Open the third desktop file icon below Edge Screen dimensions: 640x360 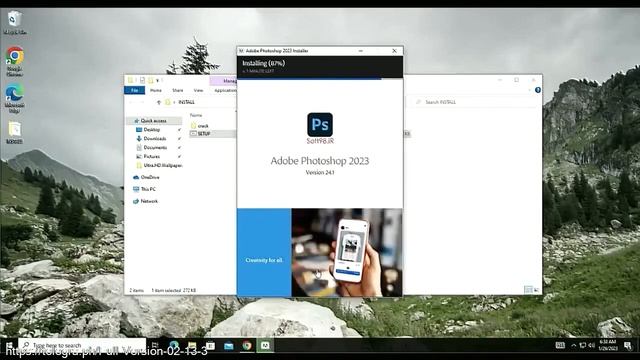click(x=15, y=132)
